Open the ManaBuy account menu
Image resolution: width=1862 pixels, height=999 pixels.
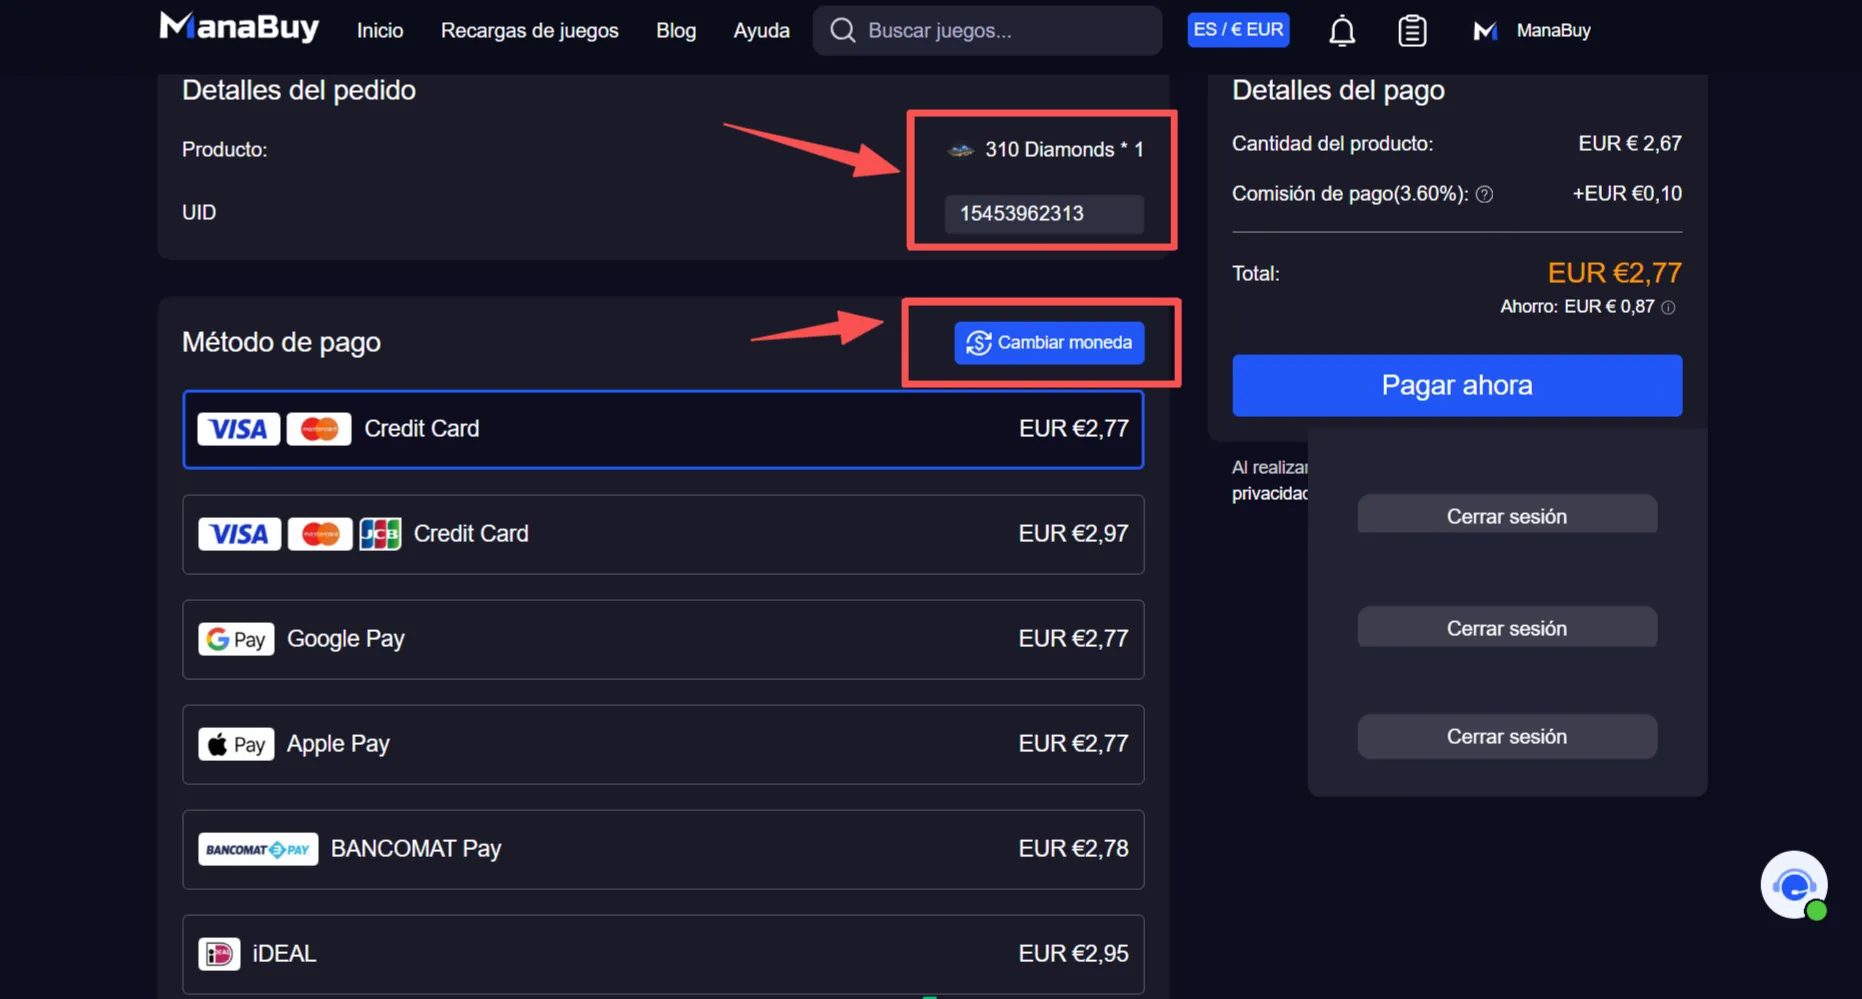1532,31
